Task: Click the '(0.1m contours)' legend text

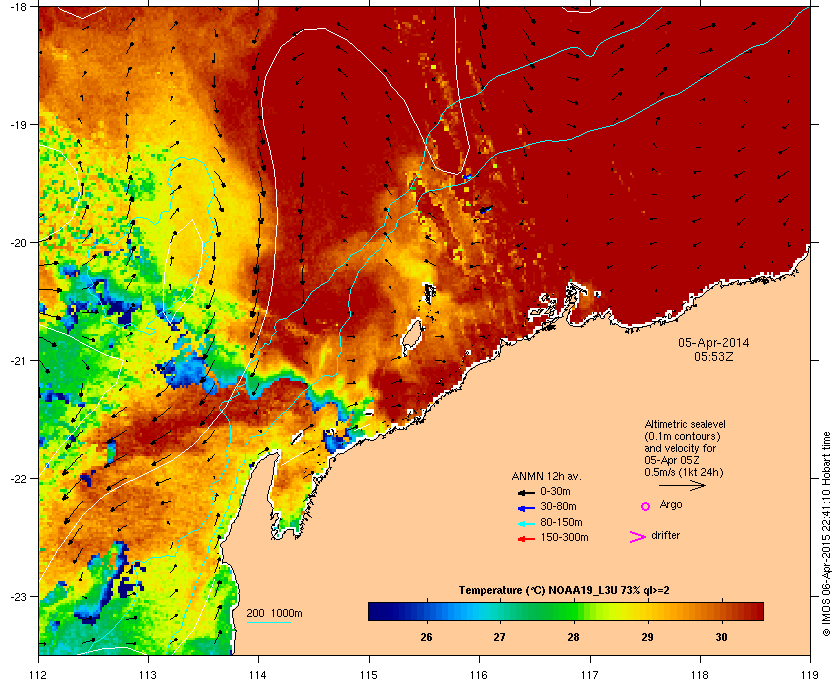Action: [682, 436]
